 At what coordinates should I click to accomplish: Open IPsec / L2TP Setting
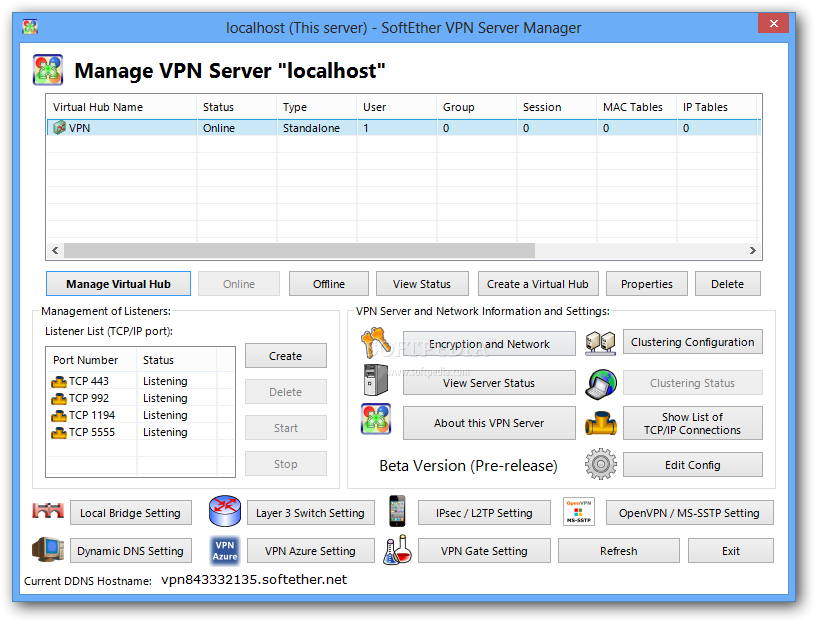(484, 513)
